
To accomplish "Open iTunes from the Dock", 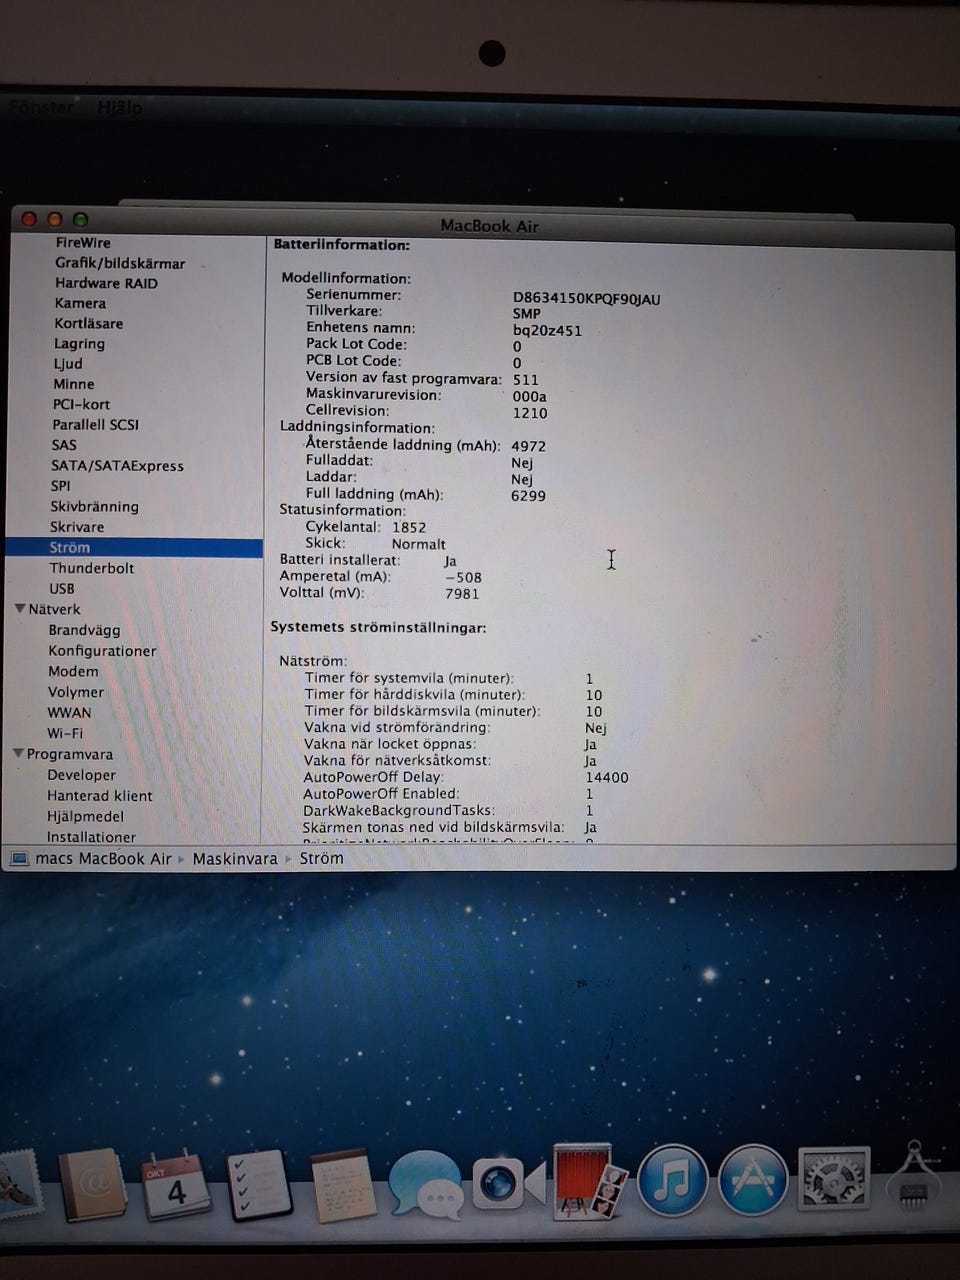I will coord(672,1180).
